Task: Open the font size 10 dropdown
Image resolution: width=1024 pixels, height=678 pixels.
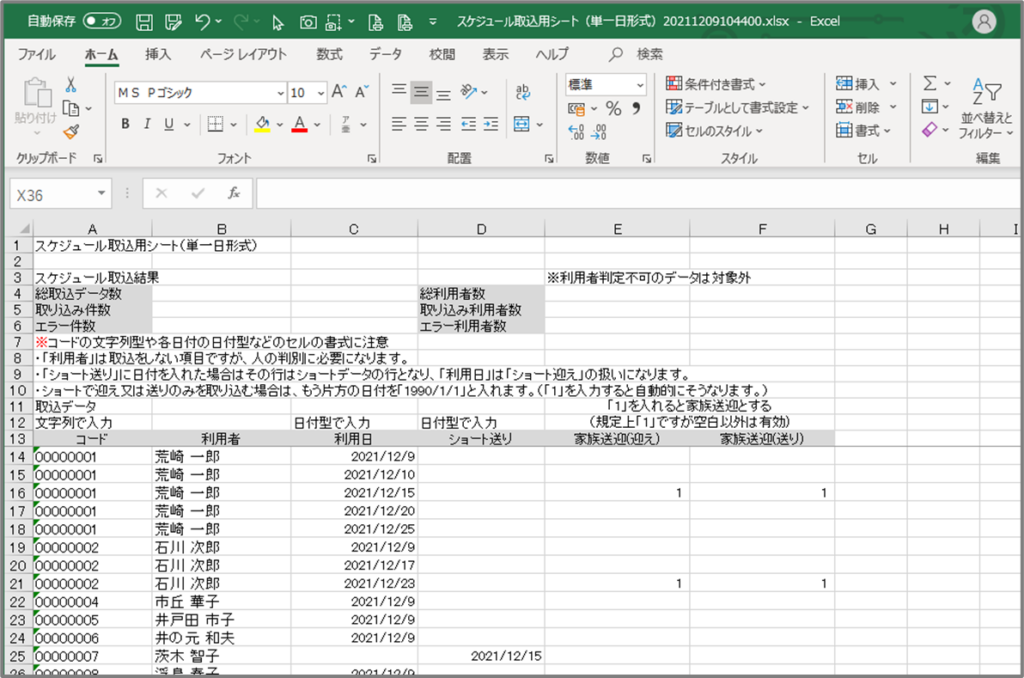Action: click(x=321, y=93)
